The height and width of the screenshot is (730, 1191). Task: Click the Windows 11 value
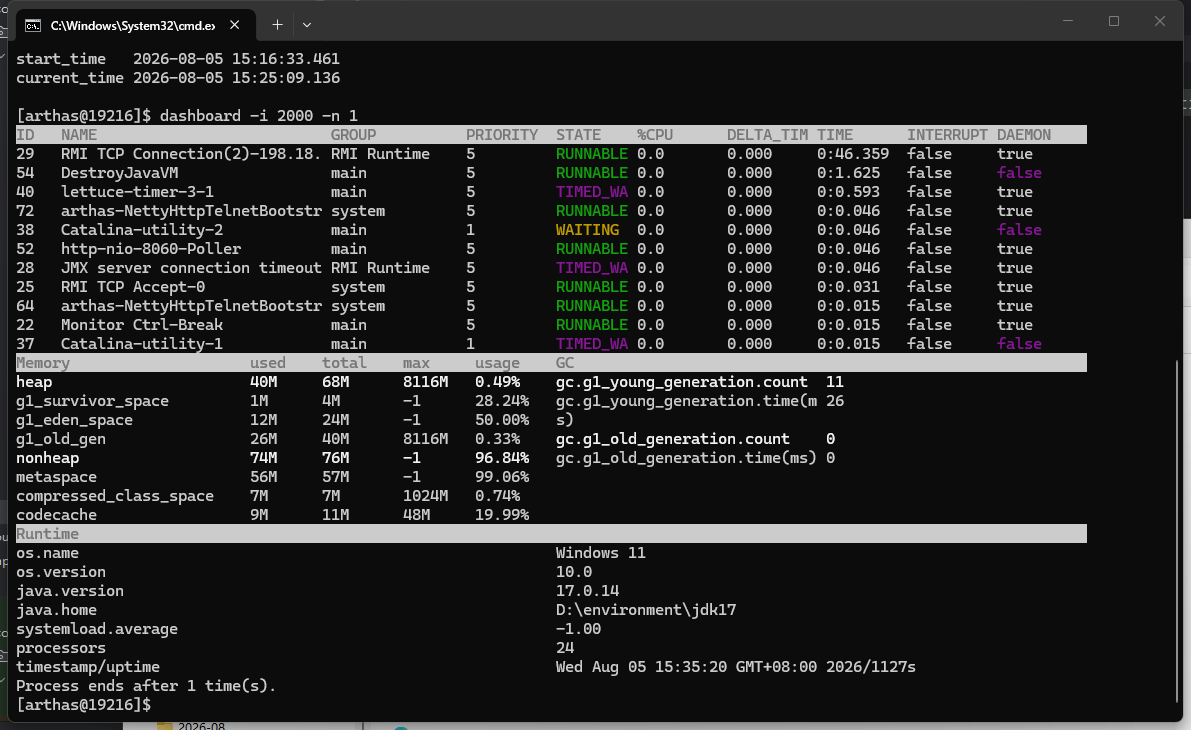(601, 552)
